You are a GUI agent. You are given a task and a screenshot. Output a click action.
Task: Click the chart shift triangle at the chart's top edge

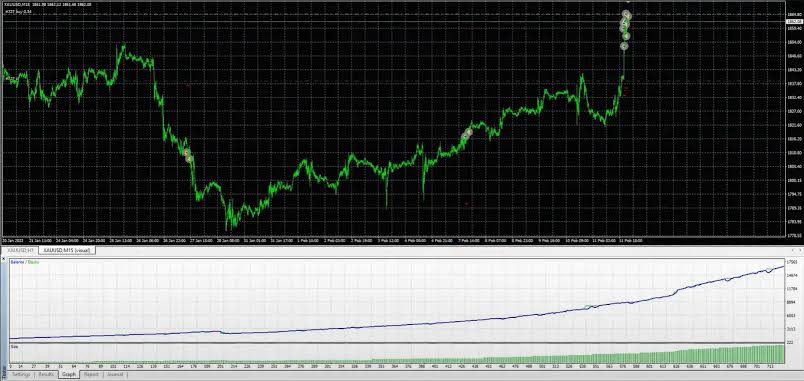(628, 3)
